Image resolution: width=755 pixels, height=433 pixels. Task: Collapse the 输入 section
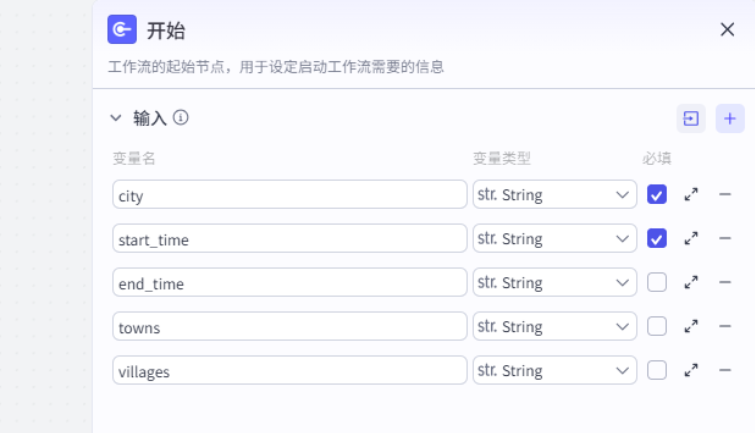pyautogui.click(x=116, y=118)
